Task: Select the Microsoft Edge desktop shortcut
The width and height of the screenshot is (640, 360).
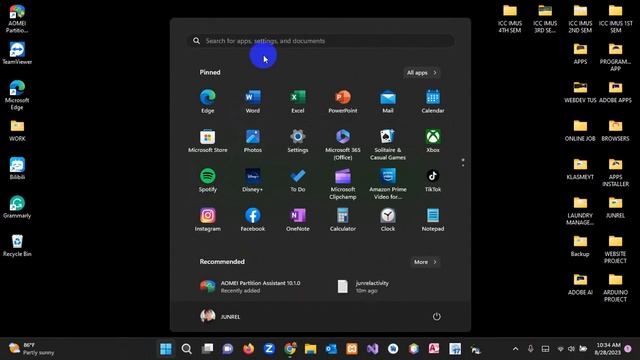Action: 17,95
